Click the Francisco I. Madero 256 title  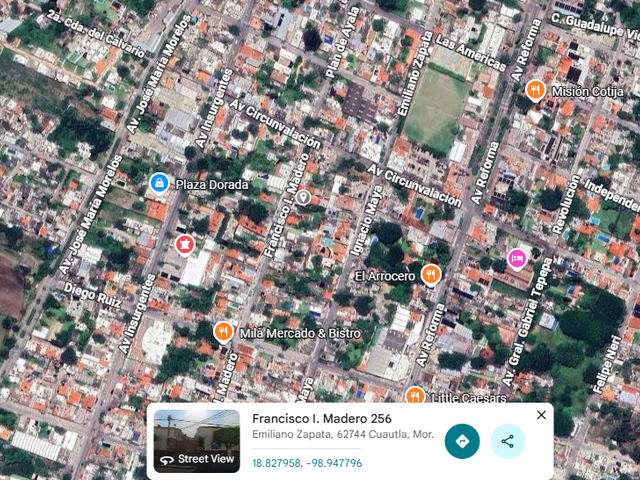point(322,418)
